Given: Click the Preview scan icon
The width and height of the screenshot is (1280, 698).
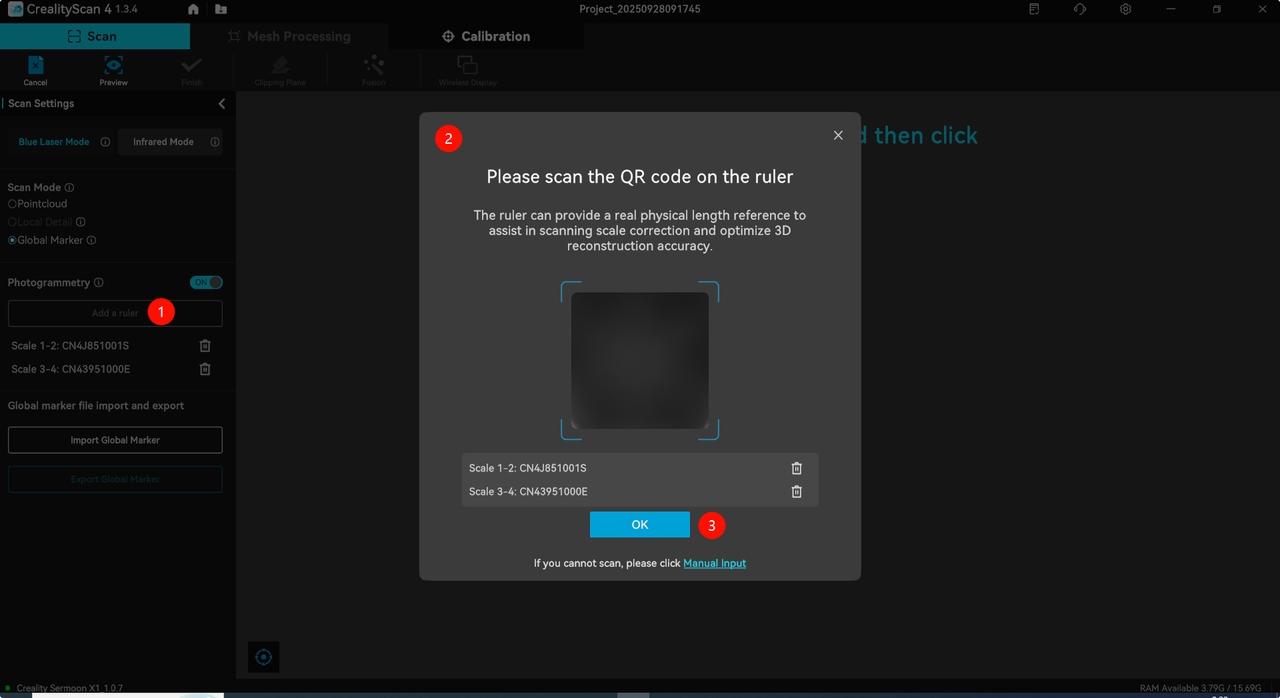Looking at the screenshot, I should [x=113, y=70].
